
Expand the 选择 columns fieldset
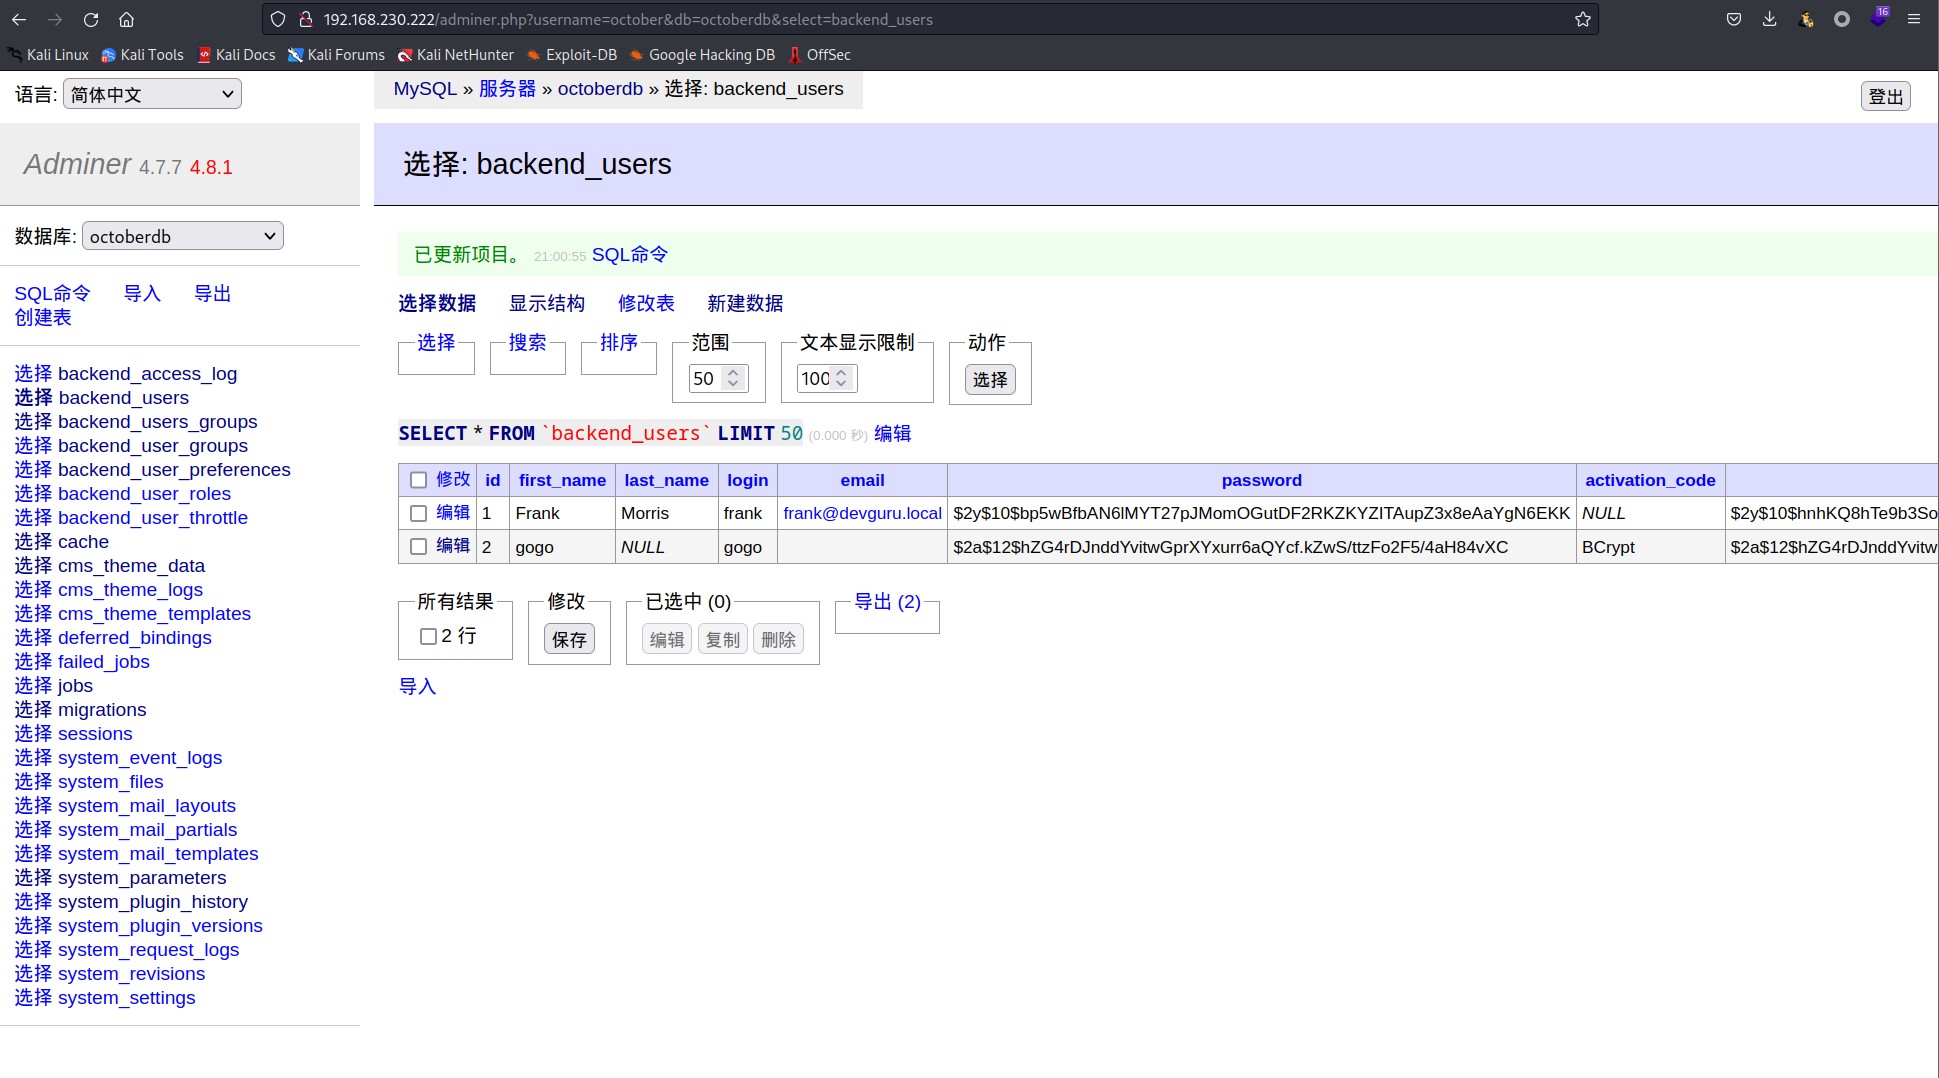[x=436, y=342]
